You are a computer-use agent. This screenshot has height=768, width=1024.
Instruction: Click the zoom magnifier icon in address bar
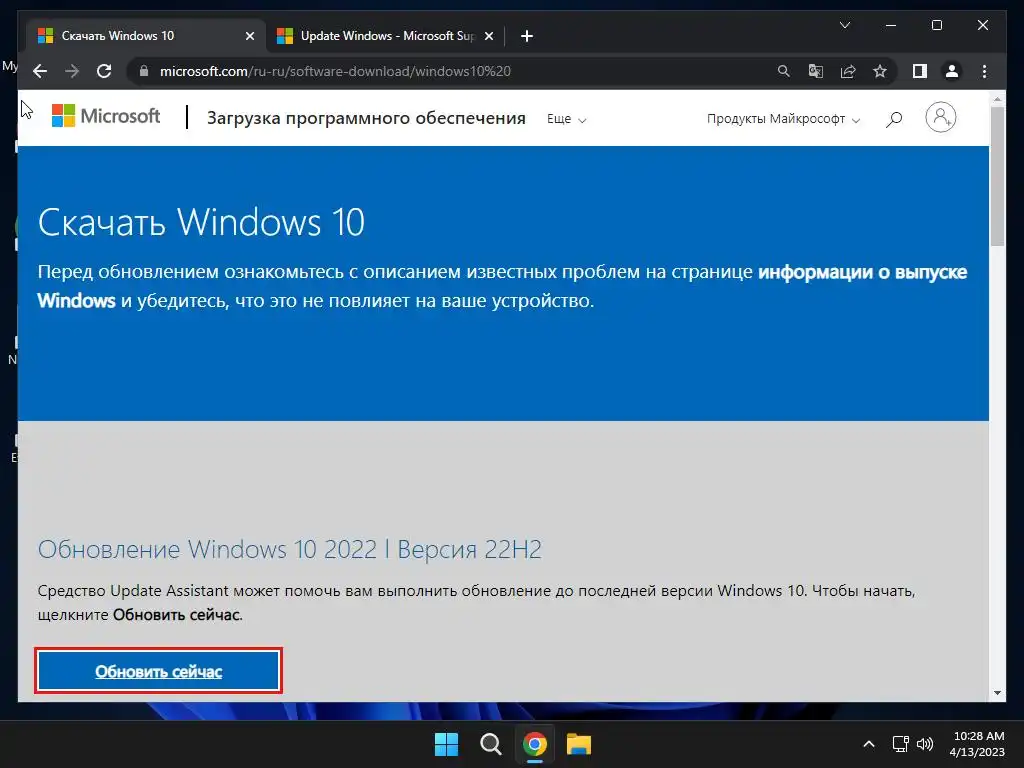click(x=784, y=71)
